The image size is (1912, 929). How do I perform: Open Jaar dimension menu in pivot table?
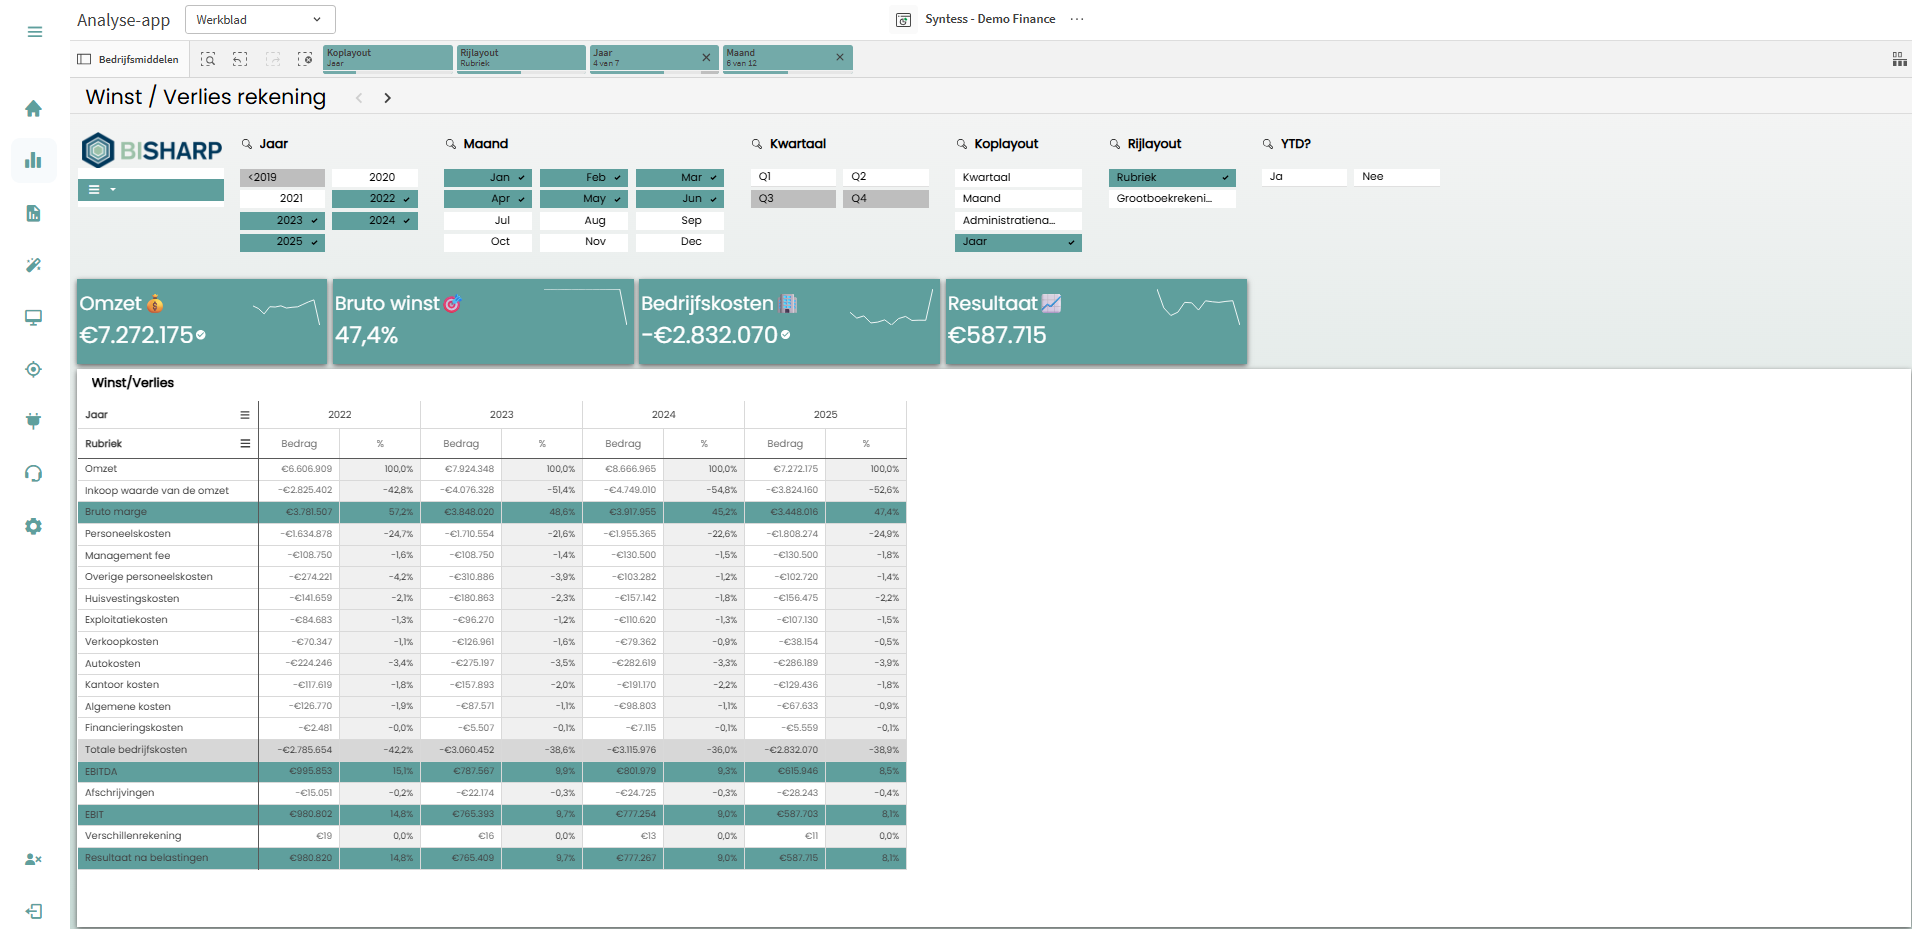pyautogui.click(x=245, y=415)
